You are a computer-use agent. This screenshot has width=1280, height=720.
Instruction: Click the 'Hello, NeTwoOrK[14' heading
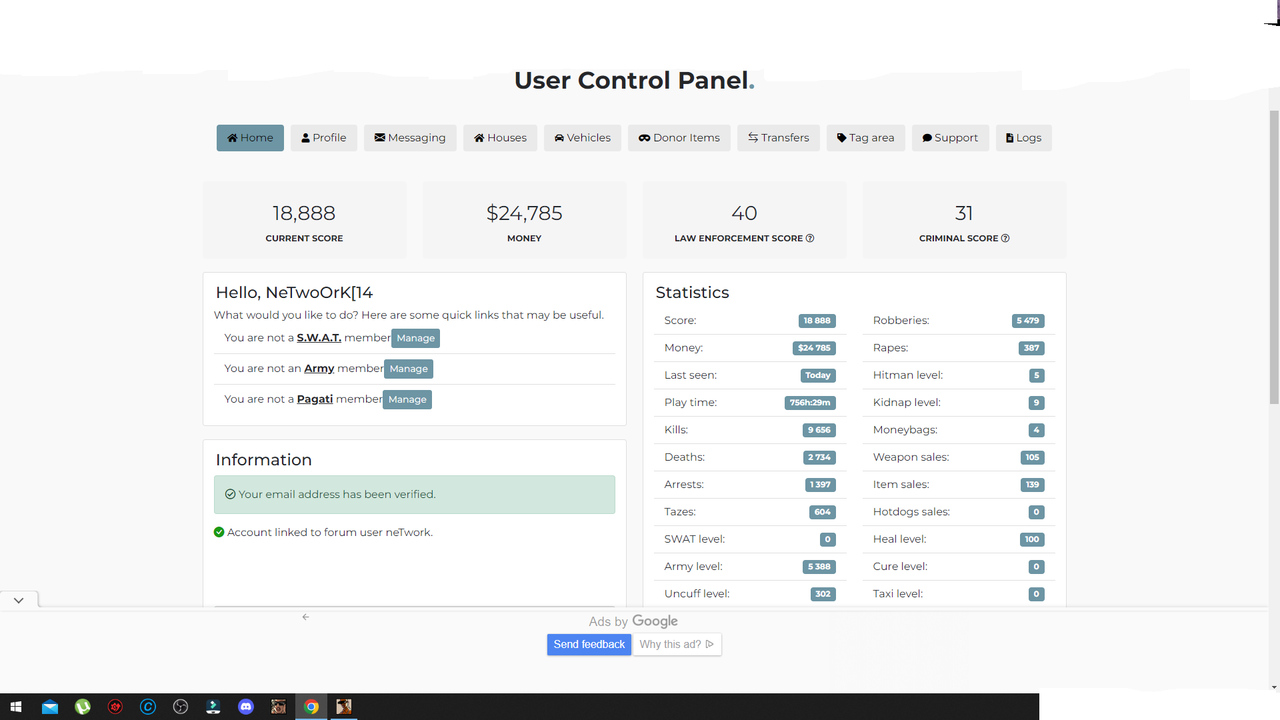pos(294,293)
